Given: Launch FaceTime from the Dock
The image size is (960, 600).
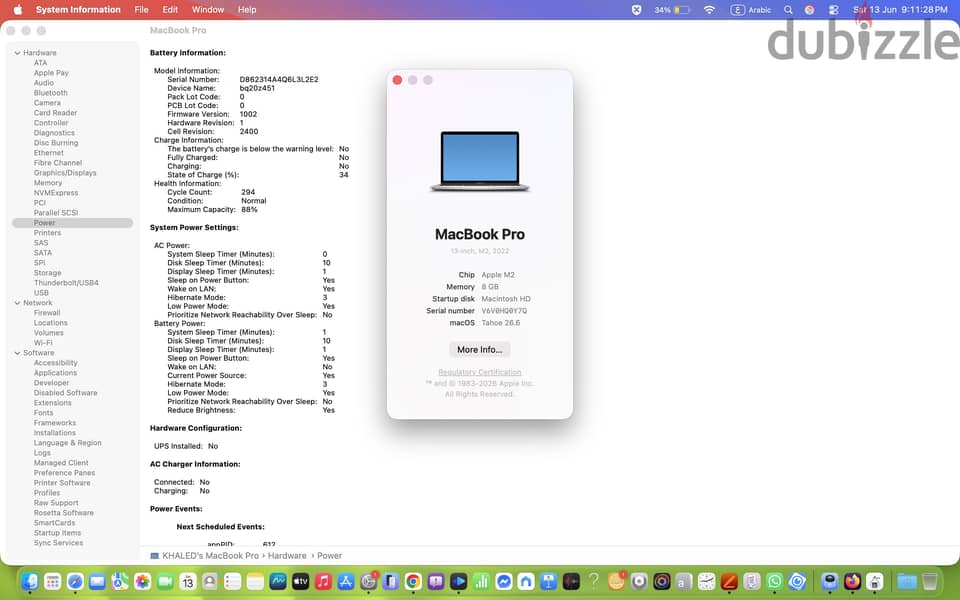Looking at the screenshot, I should (165, 582).
